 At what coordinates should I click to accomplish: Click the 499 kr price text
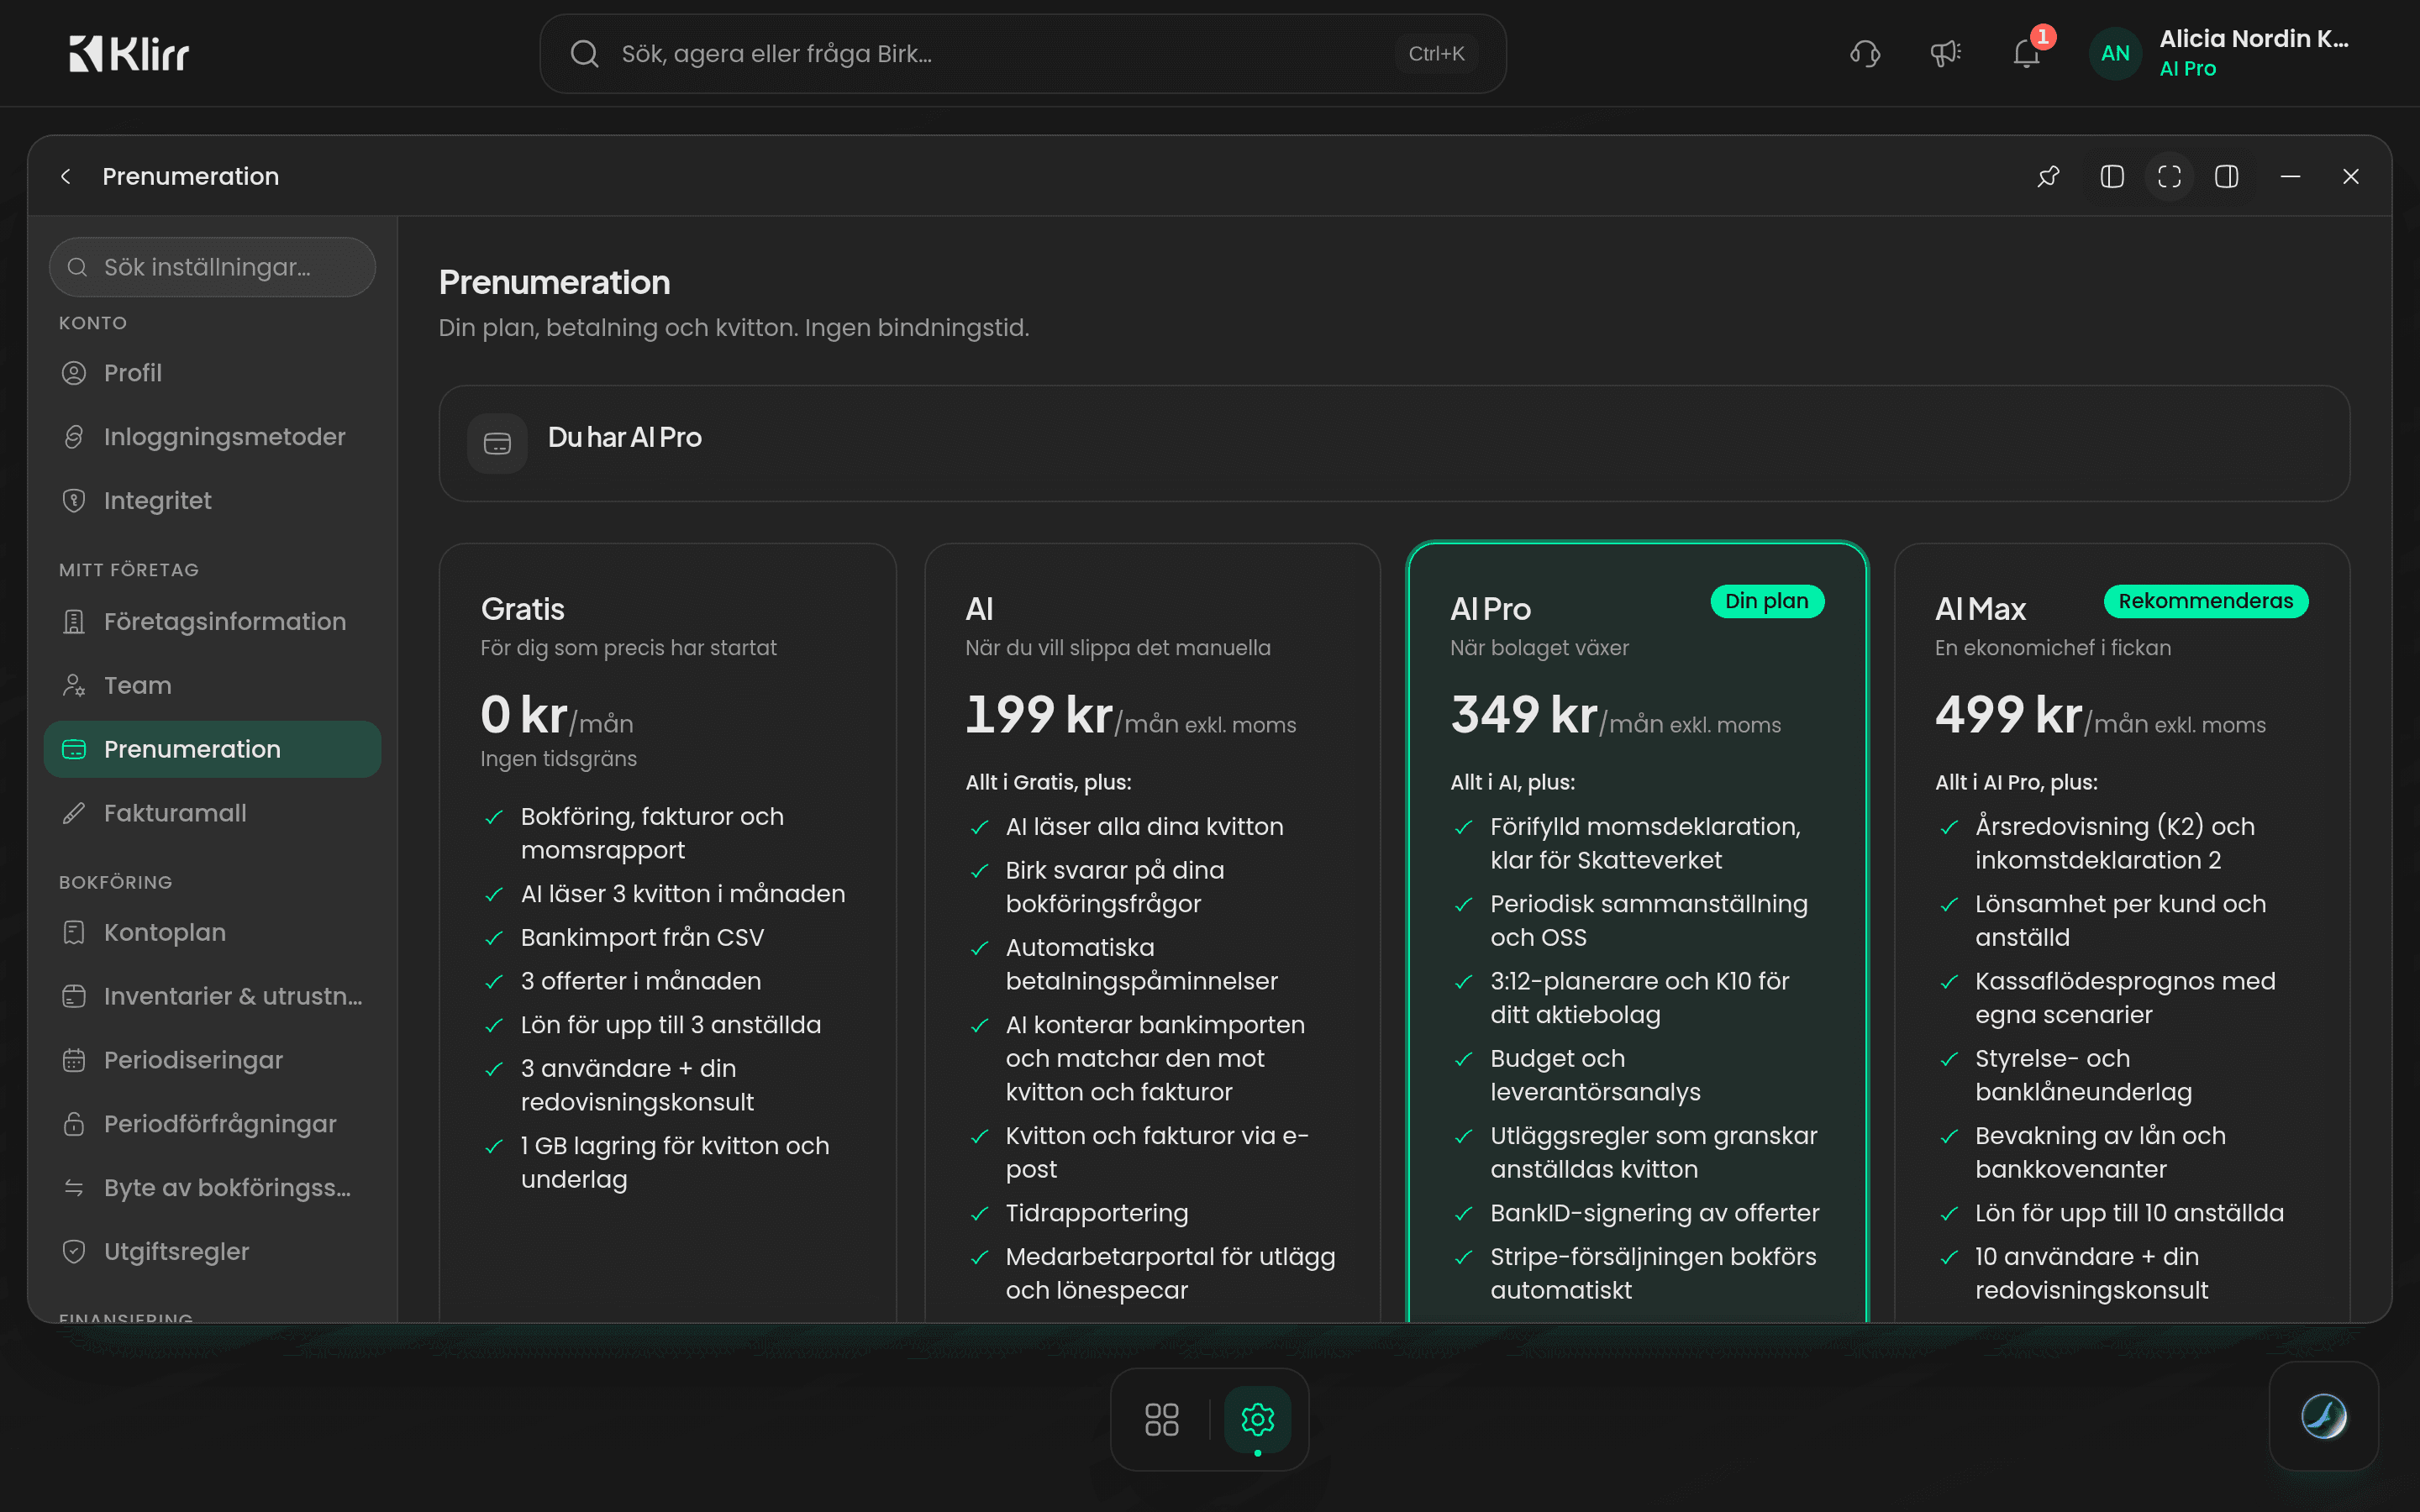[x=2008, y=714]
